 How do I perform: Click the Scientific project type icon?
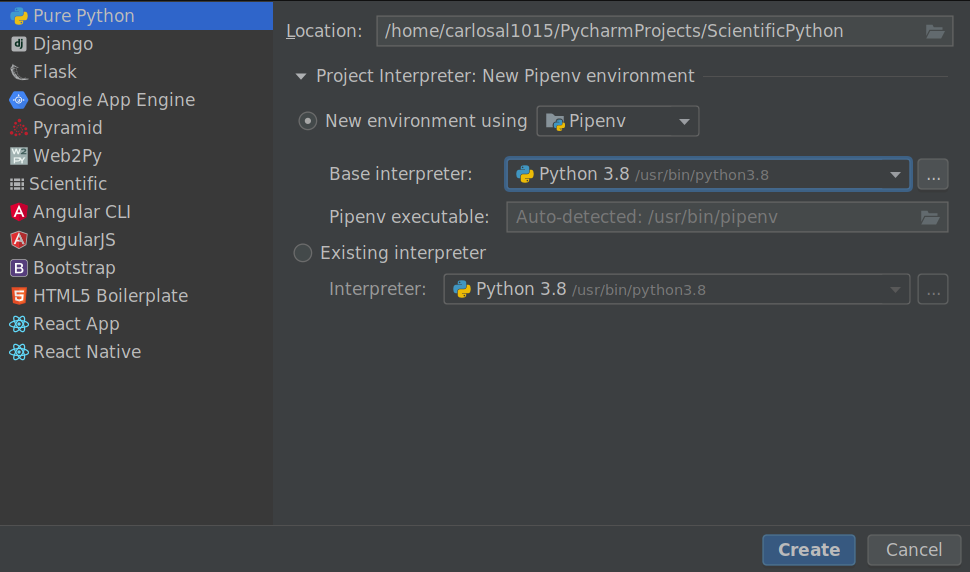(x=17, y=184)
